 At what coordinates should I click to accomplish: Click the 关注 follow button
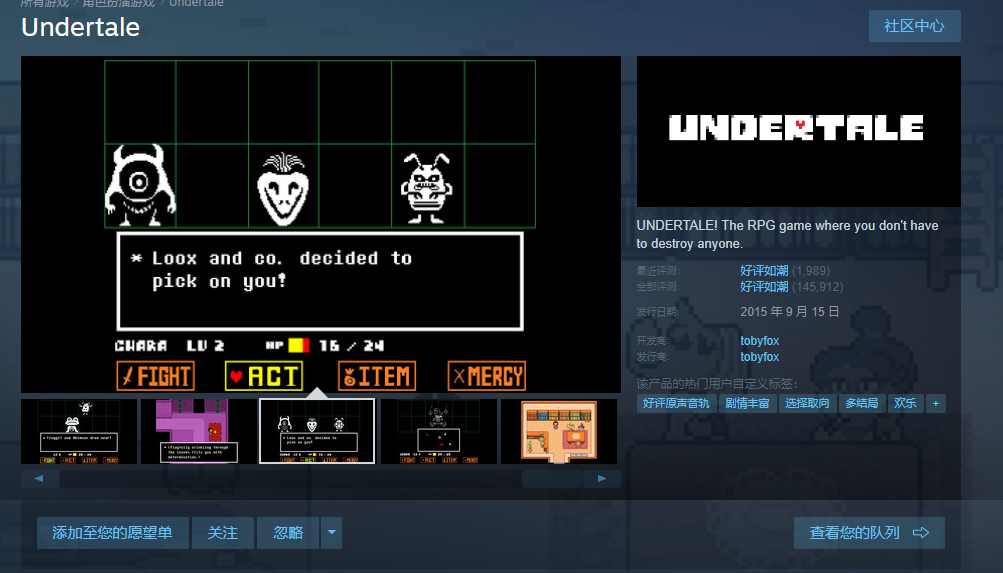[223, 533]
